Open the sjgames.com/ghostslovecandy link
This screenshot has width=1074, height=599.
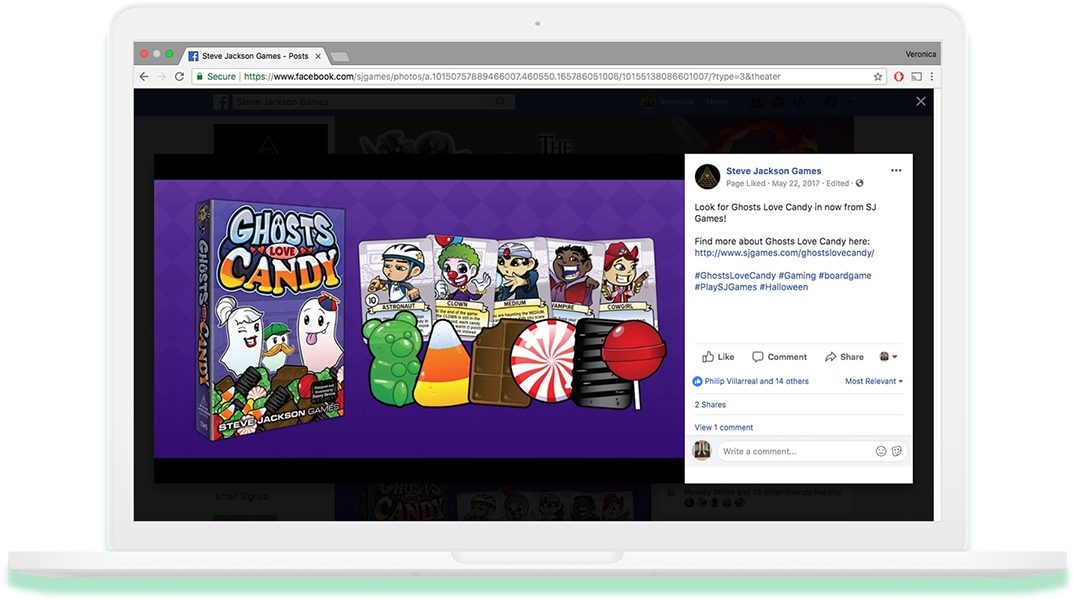(784, 252)
